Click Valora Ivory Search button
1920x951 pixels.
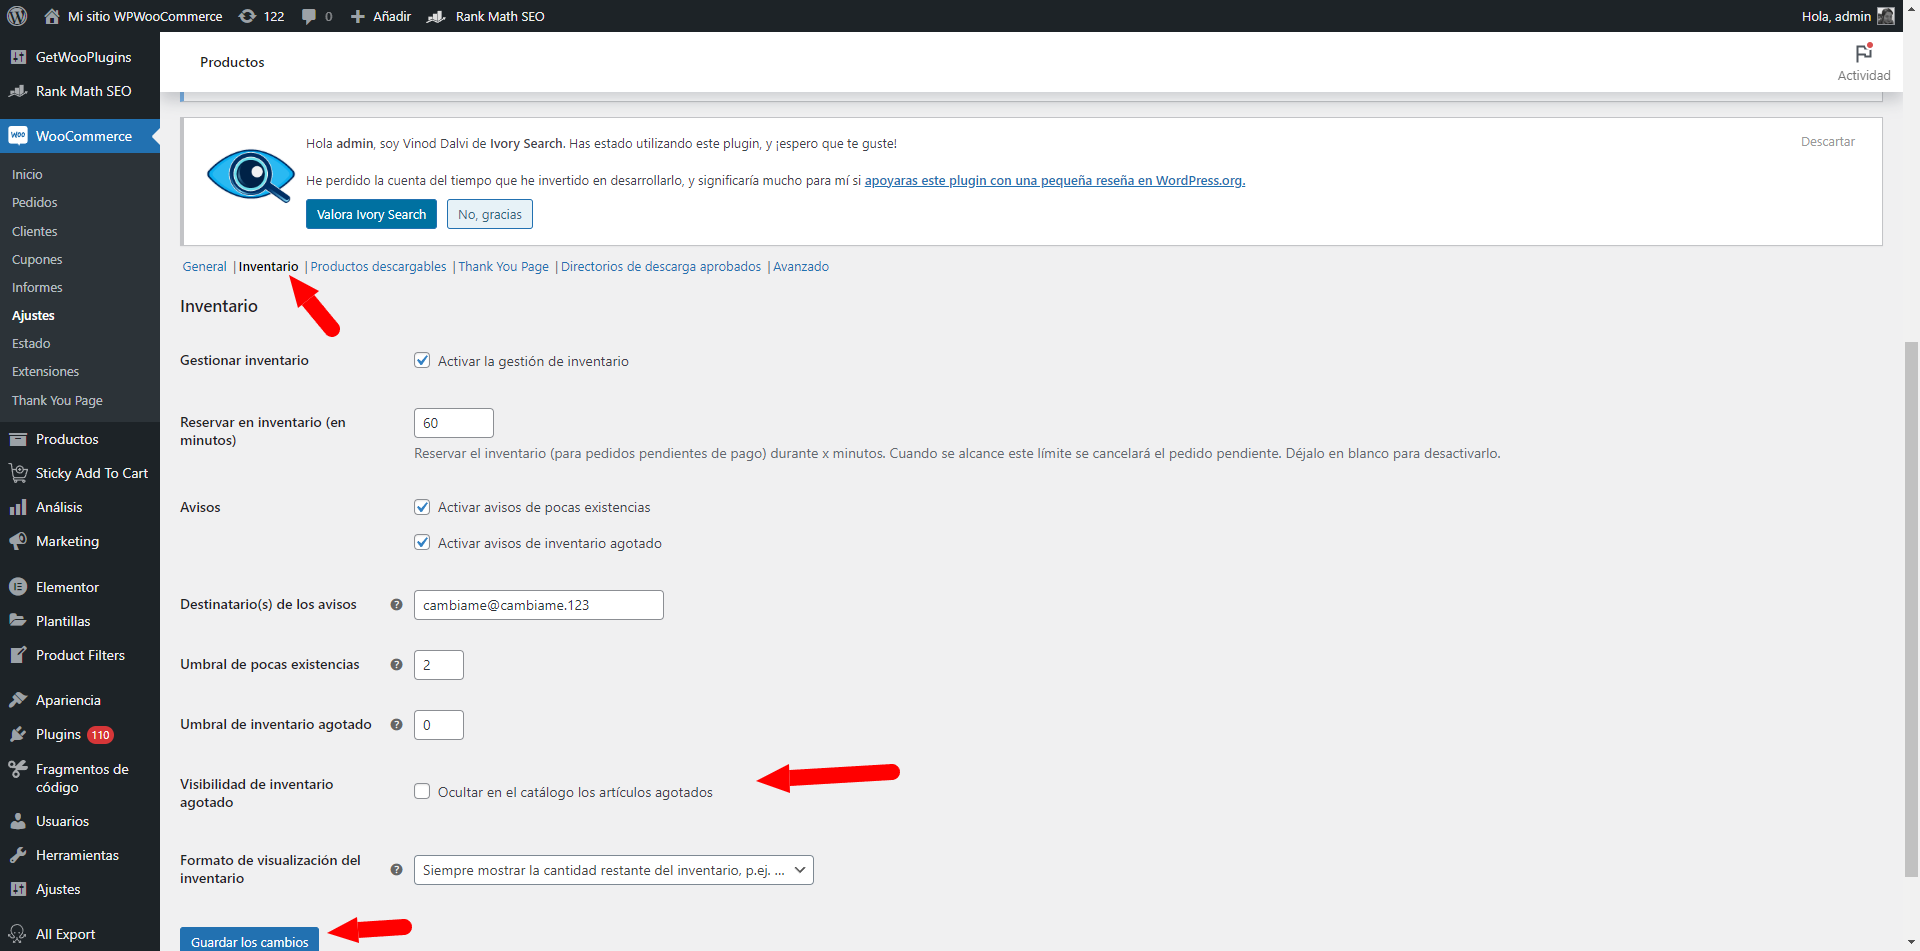click(x=371, y=214)
